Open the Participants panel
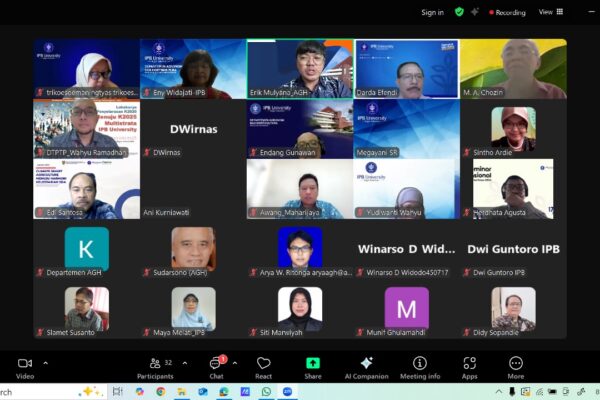 pos(153,366)
